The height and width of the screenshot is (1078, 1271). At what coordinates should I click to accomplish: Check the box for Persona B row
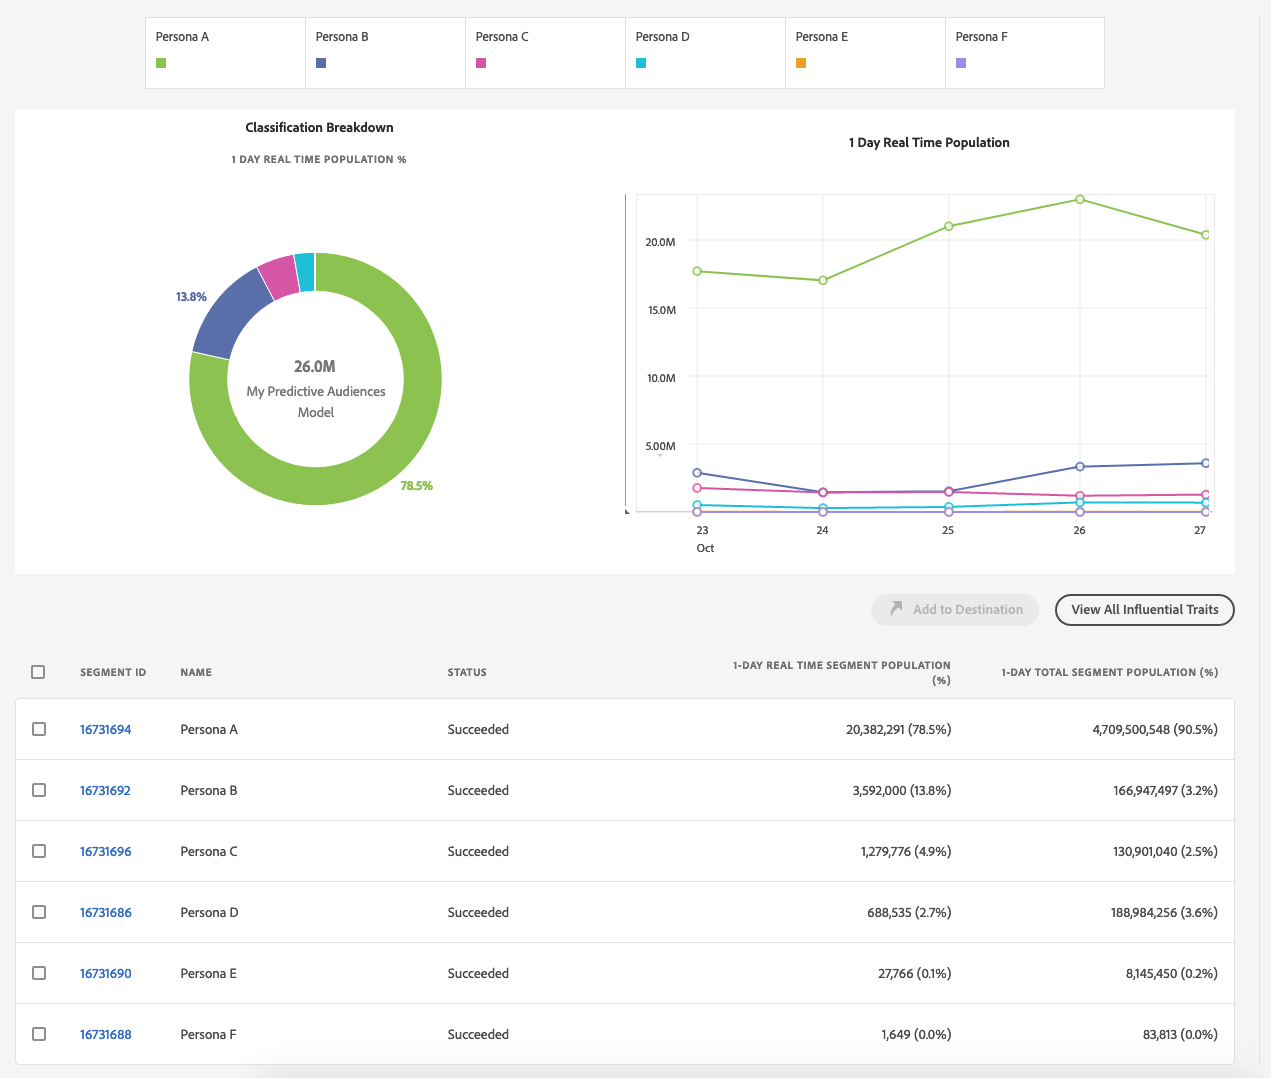pyautogui.click(x=39, y=790)
